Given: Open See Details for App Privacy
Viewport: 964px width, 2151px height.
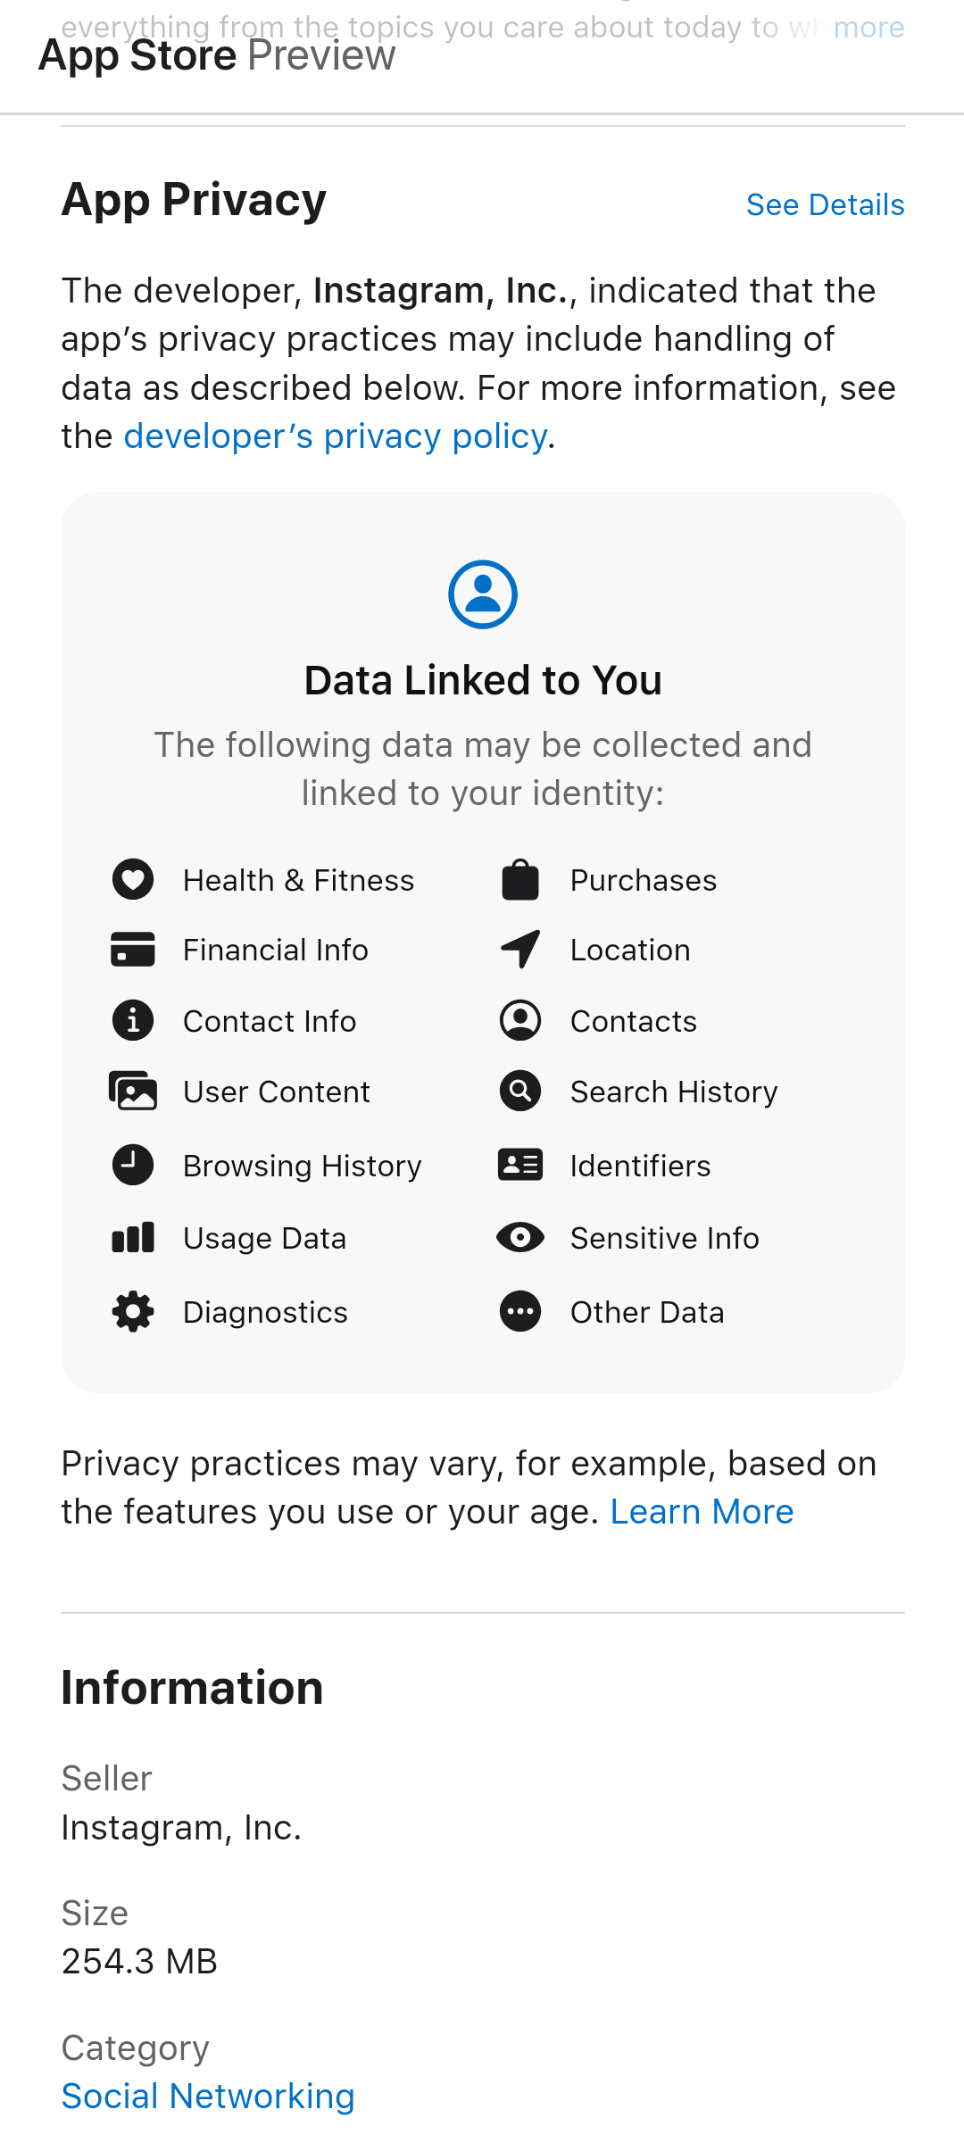Looking at the screenshot, I should (x=825, y=205).
